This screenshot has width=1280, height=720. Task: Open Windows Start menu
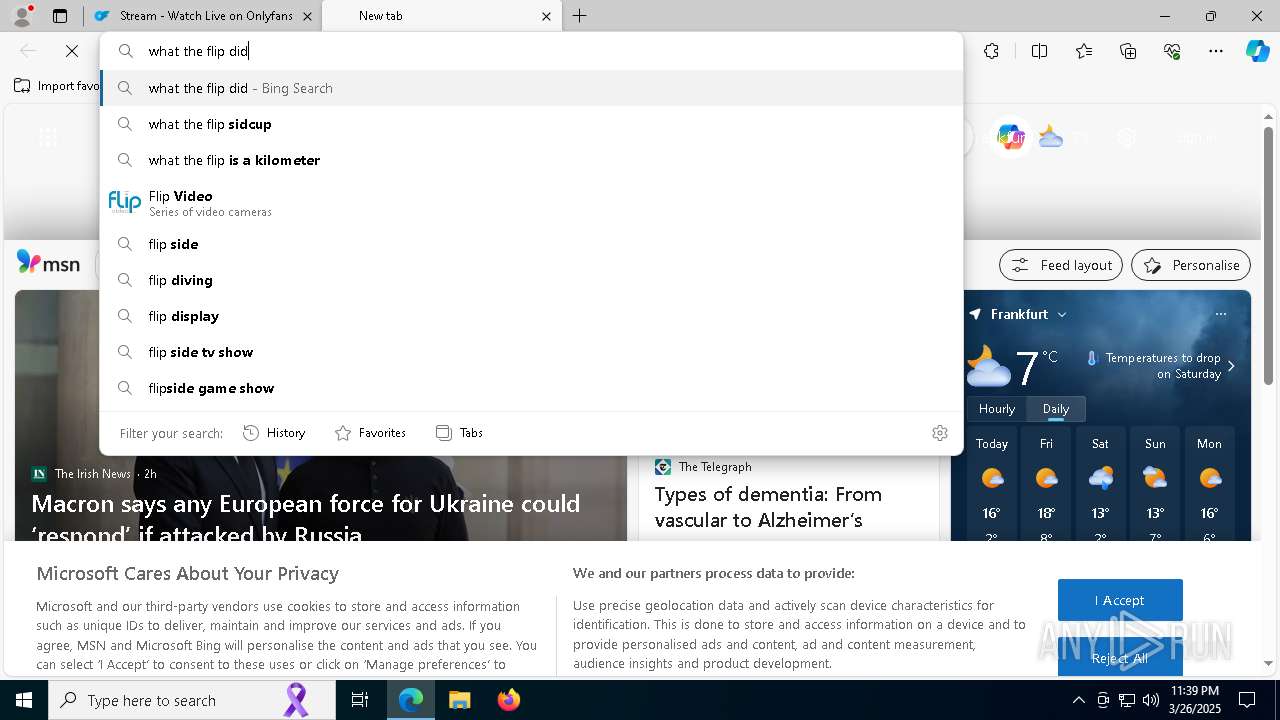point(24,700)
